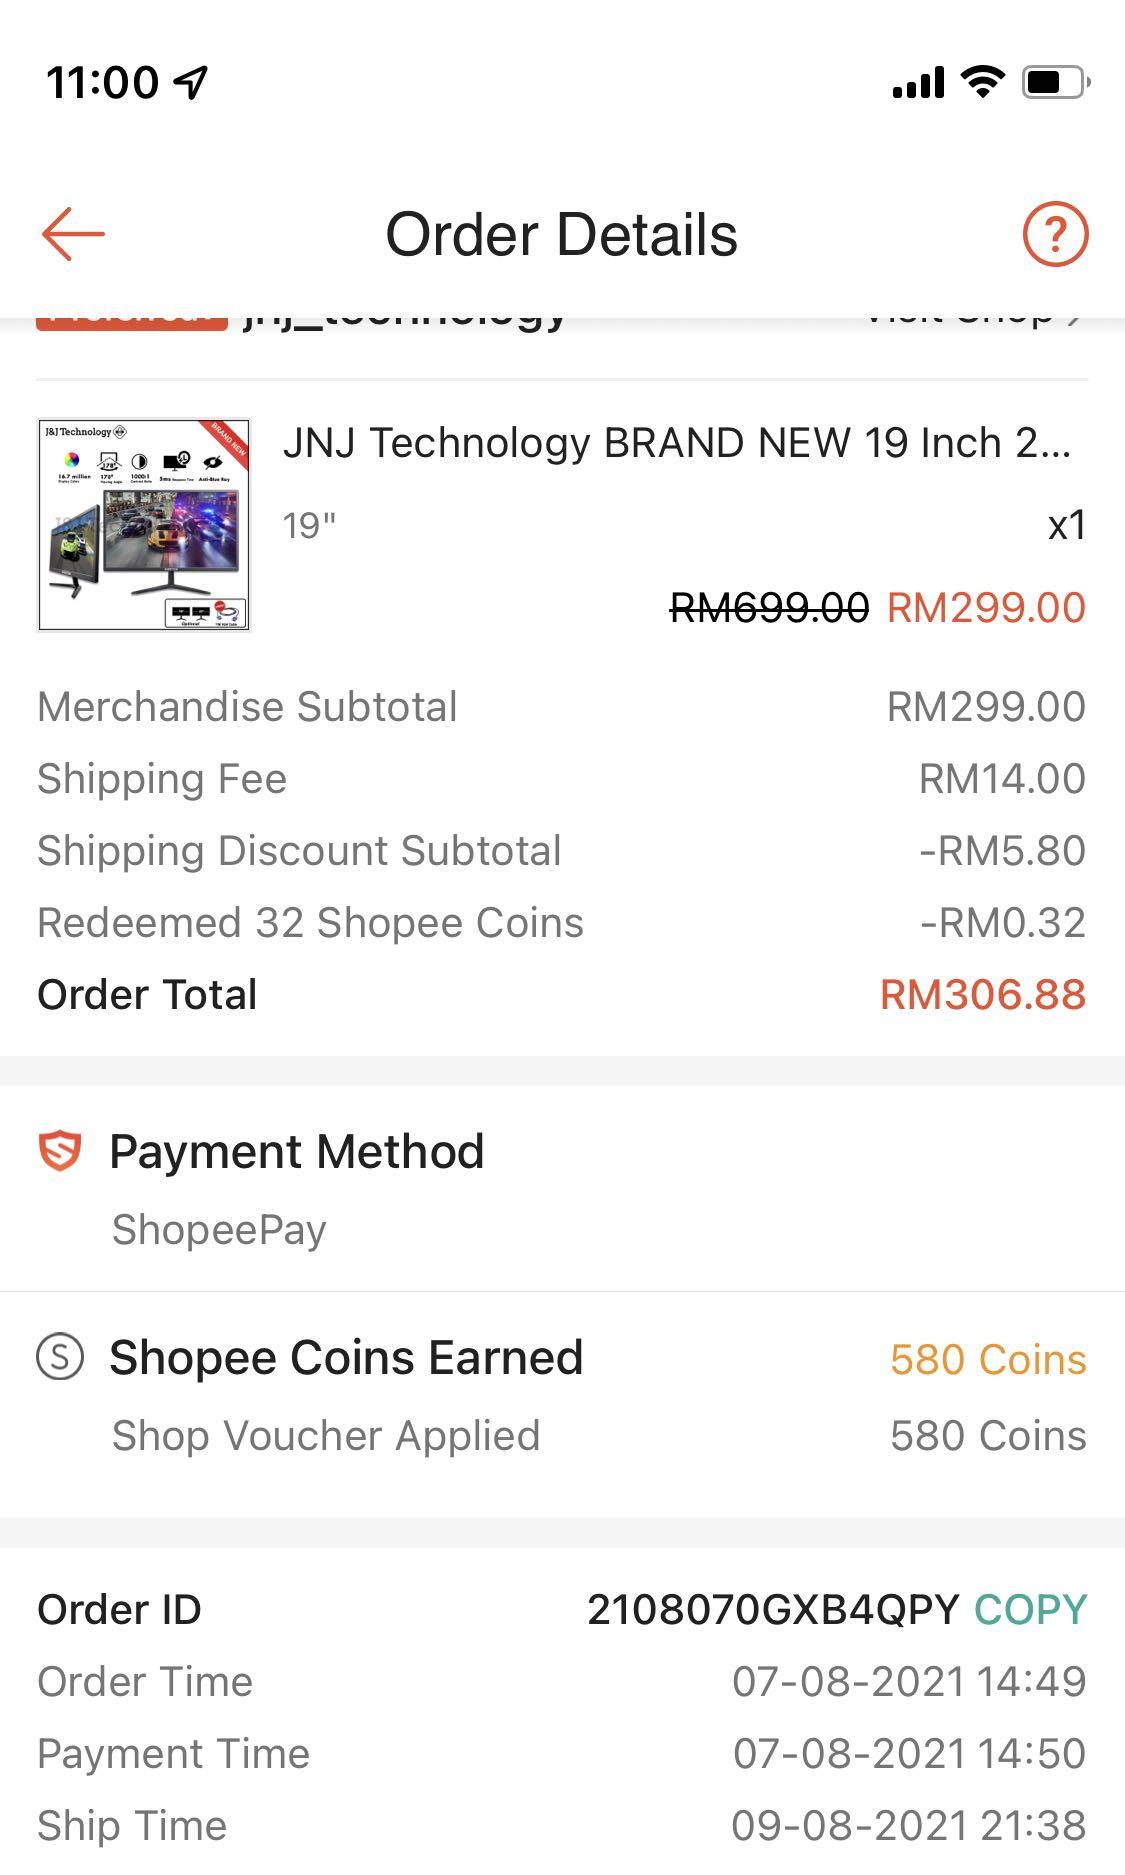Image resolution: width=1125 pixels, height=1875 pixels.
Task: Tap the order ID 2108070GXB4QPY text
Action: coord(773,1610)
